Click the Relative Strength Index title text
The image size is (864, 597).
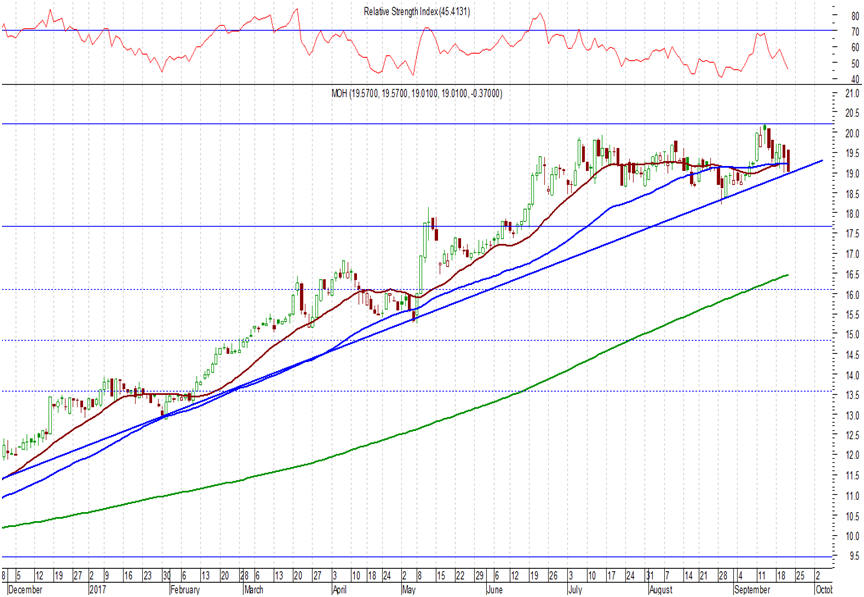(x=417, y=12)
